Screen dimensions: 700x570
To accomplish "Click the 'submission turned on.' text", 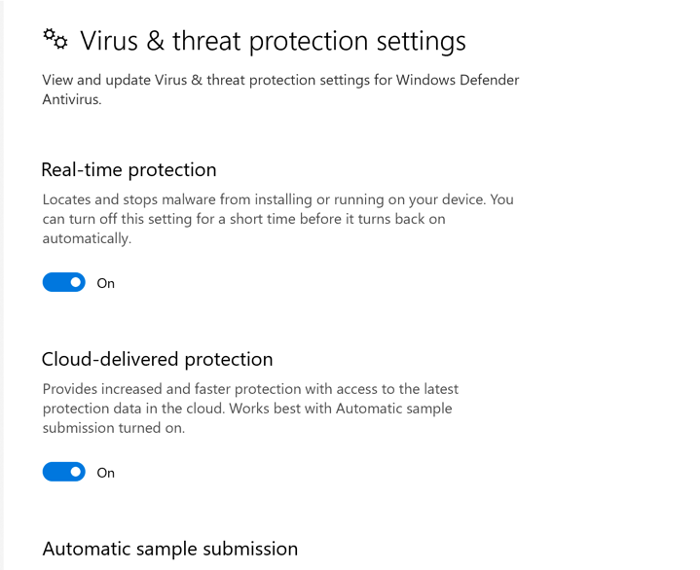I will [114, 429].
